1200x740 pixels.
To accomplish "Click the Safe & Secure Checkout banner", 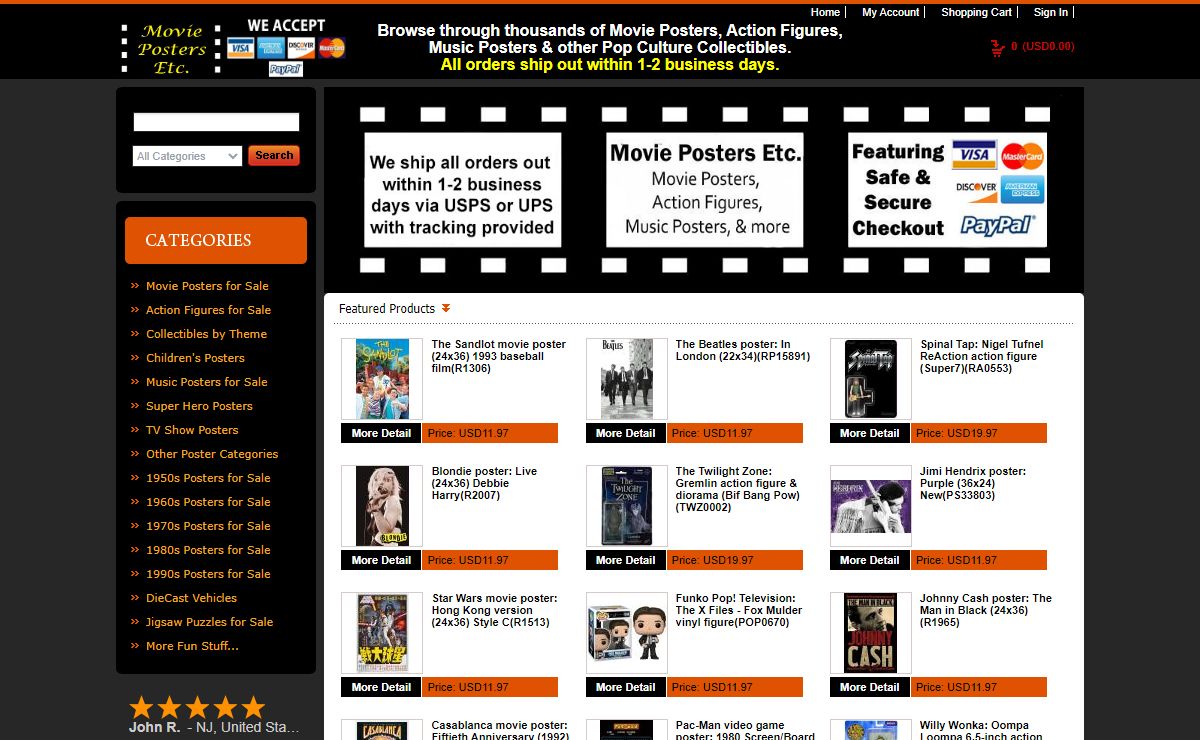I will 948,190.
